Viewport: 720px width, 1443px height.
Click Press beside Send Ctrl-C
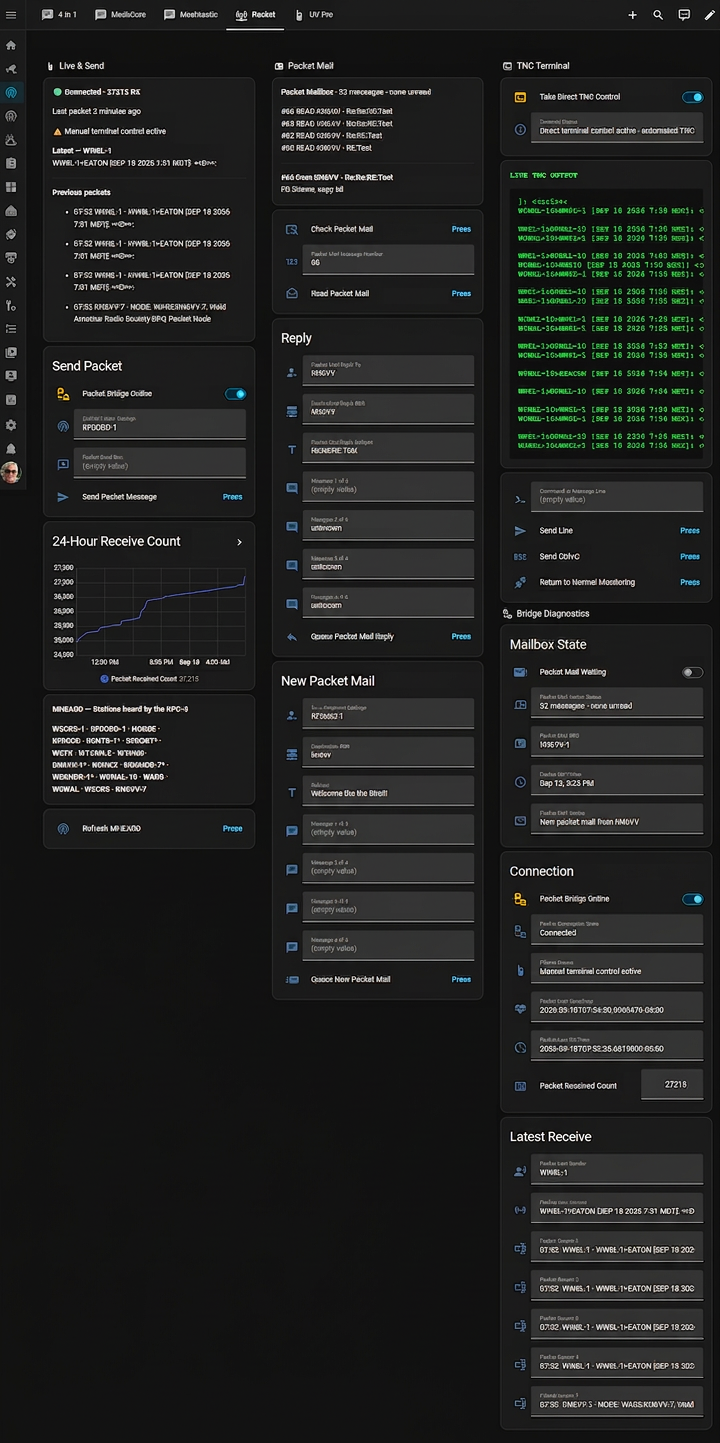690,556
